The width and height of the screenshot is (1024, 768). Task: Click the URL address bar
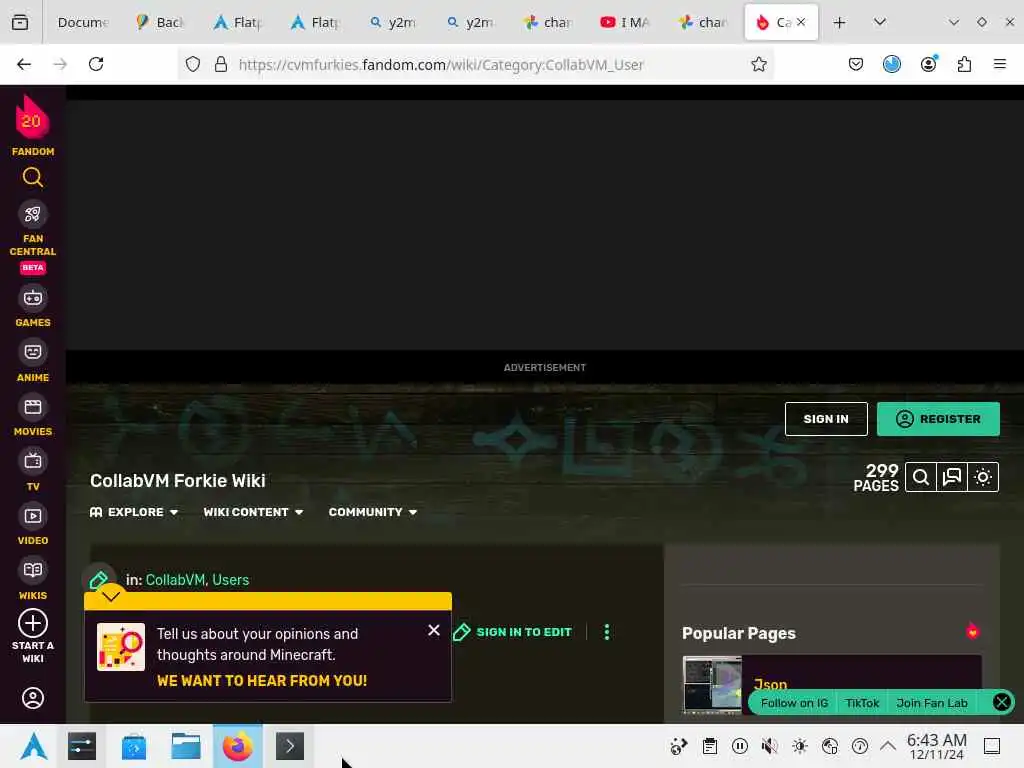pyautogui.click(x=475, y=64)
